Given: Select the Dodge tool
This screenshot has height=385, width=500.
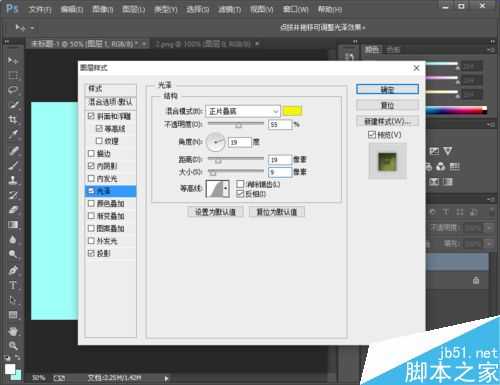Looking at the screenshot, I should pyautogui.click(x=13, y=255).
